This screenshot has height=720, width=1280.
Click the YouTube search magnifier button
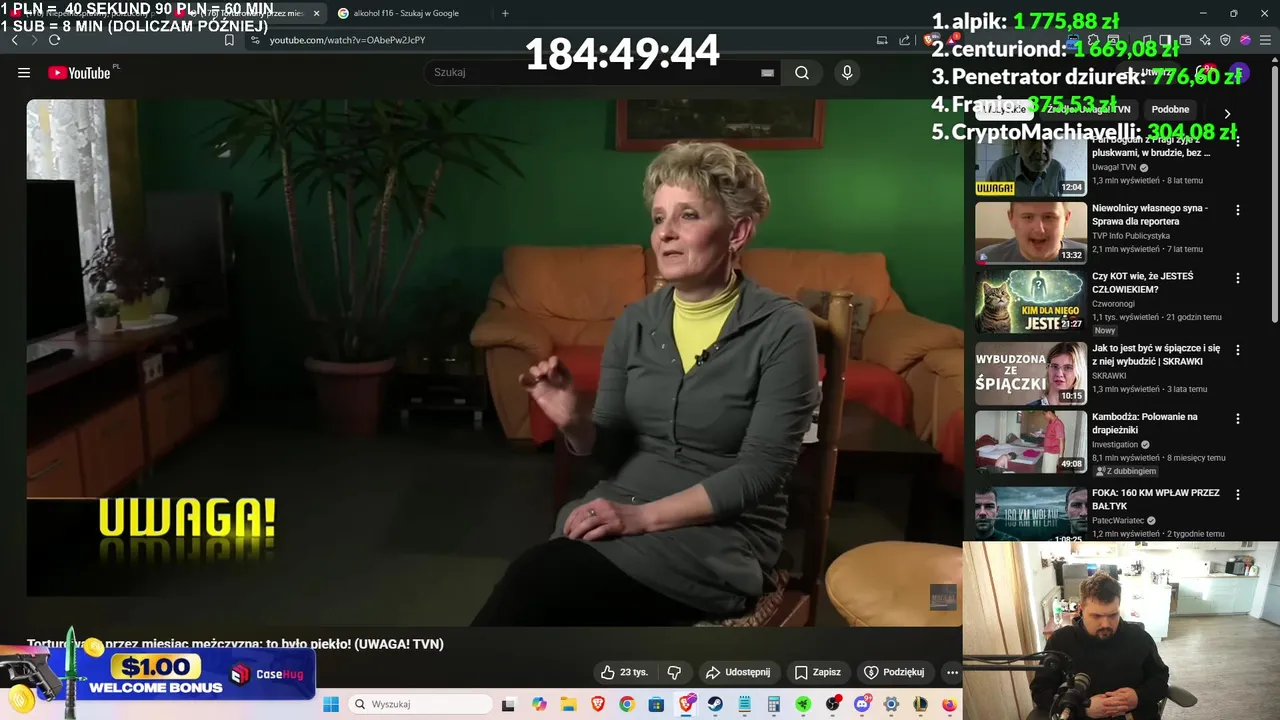click(x=802, y=72)
